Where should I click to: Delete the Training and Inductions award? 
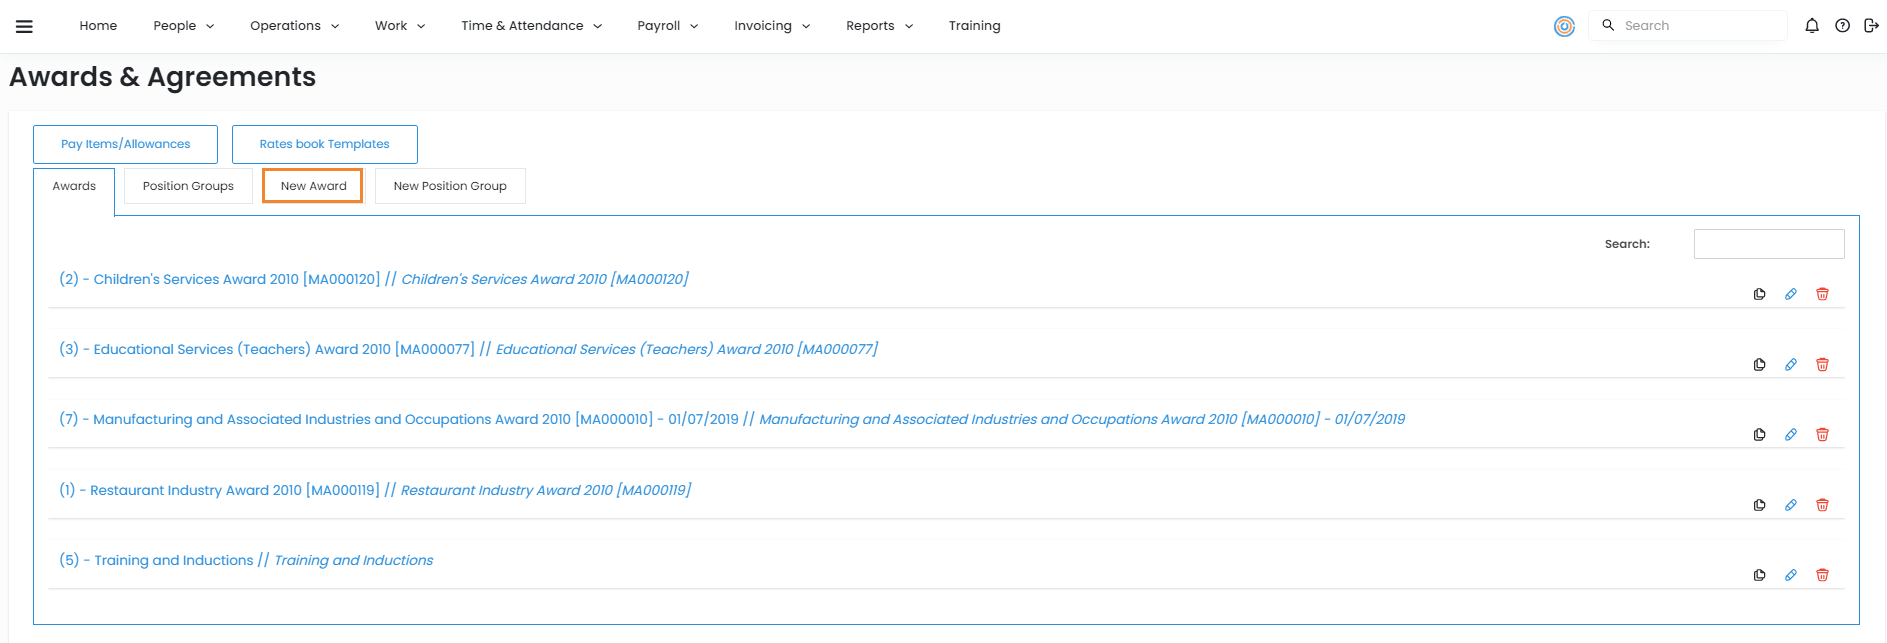(x=1822, y=575)
